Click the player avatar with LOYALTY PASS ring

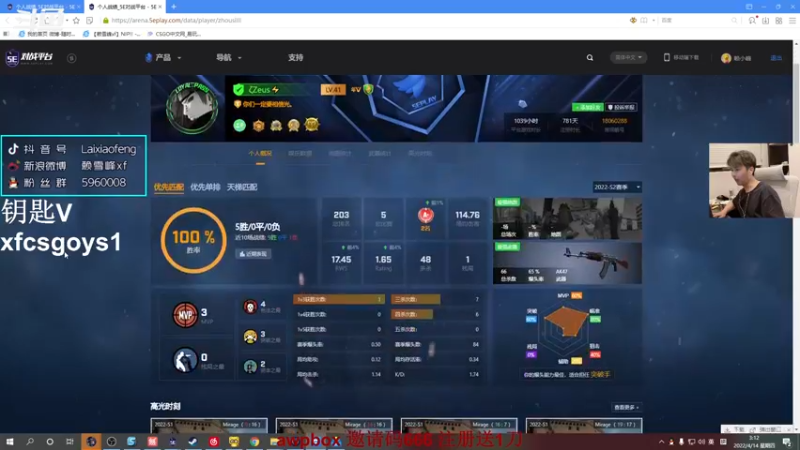point(192,108)
